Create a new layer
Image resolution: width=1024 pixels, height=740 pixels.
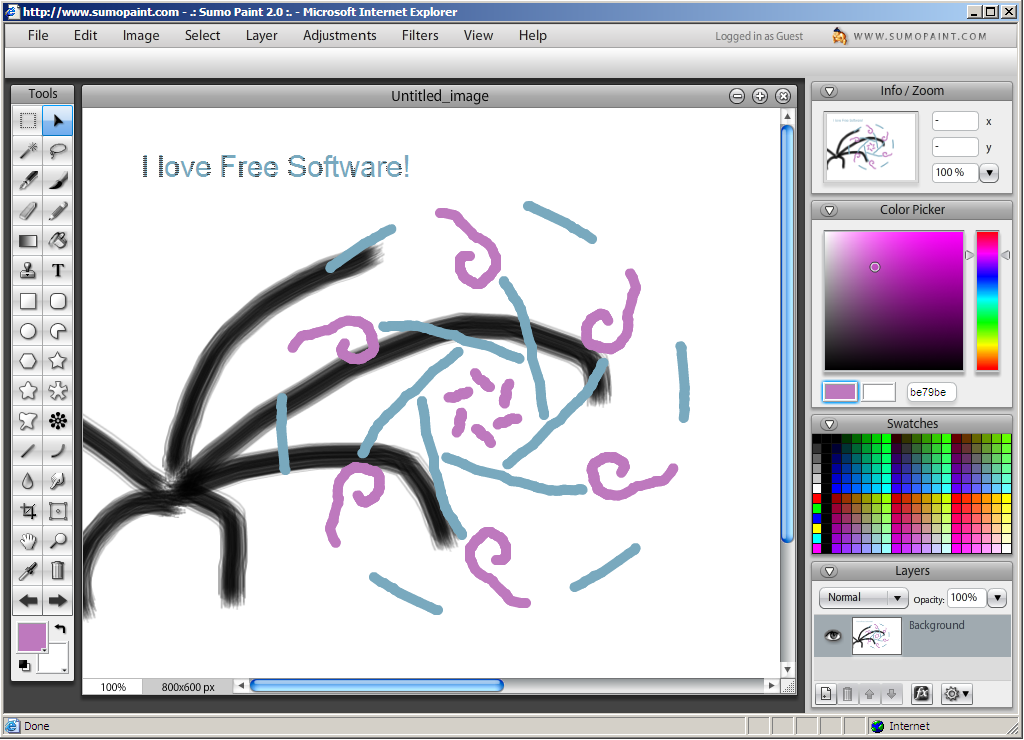826,694
